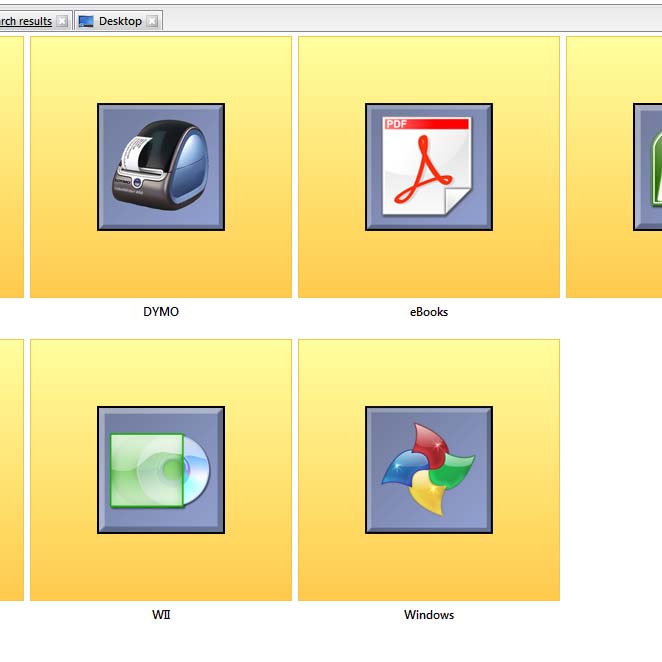Launch the Windows pinwheel icon
The height and width of the screenshot is (662, 662).
(x=429, y=470)
